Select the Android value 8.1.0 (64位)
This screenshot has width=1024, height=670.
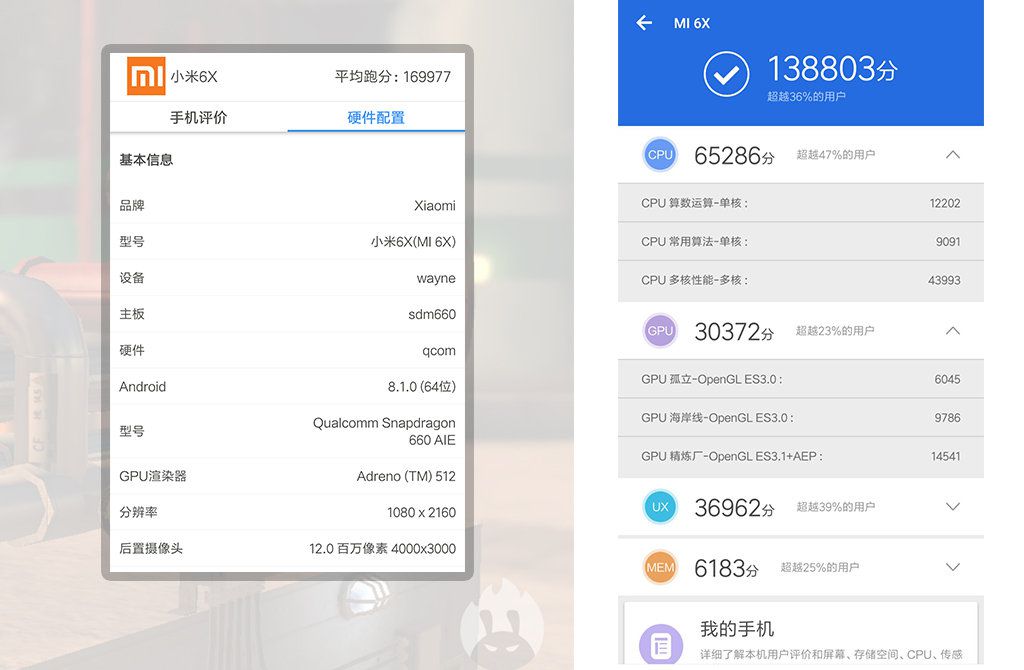[422, 387]
